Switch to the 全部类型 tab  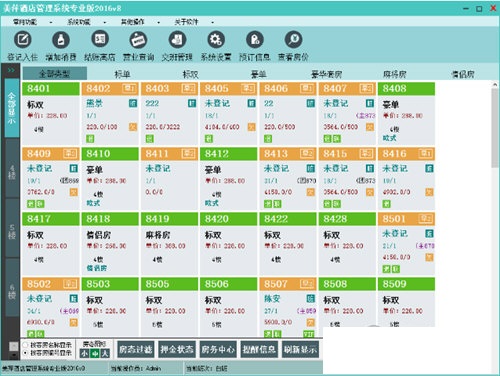(x=55, y=74)
